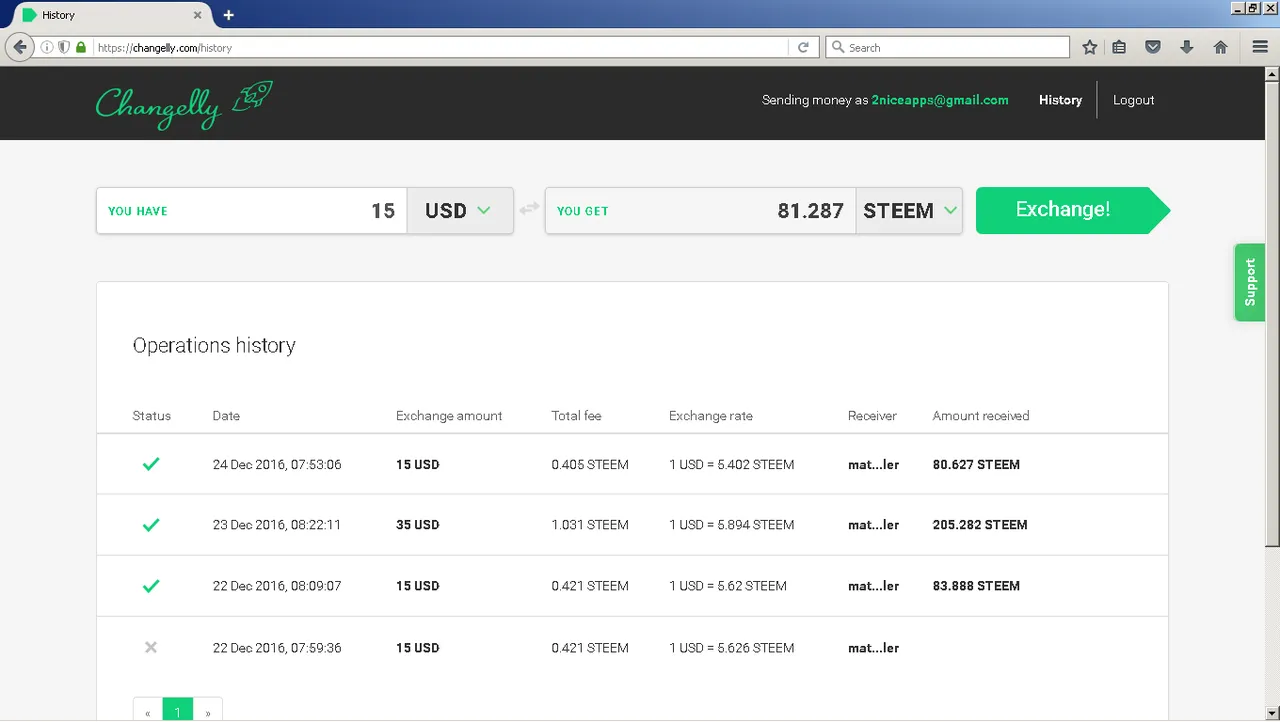Click the Total fee column header
Viewport: 1280px width, 722px height.
click(x=576, y=416)
